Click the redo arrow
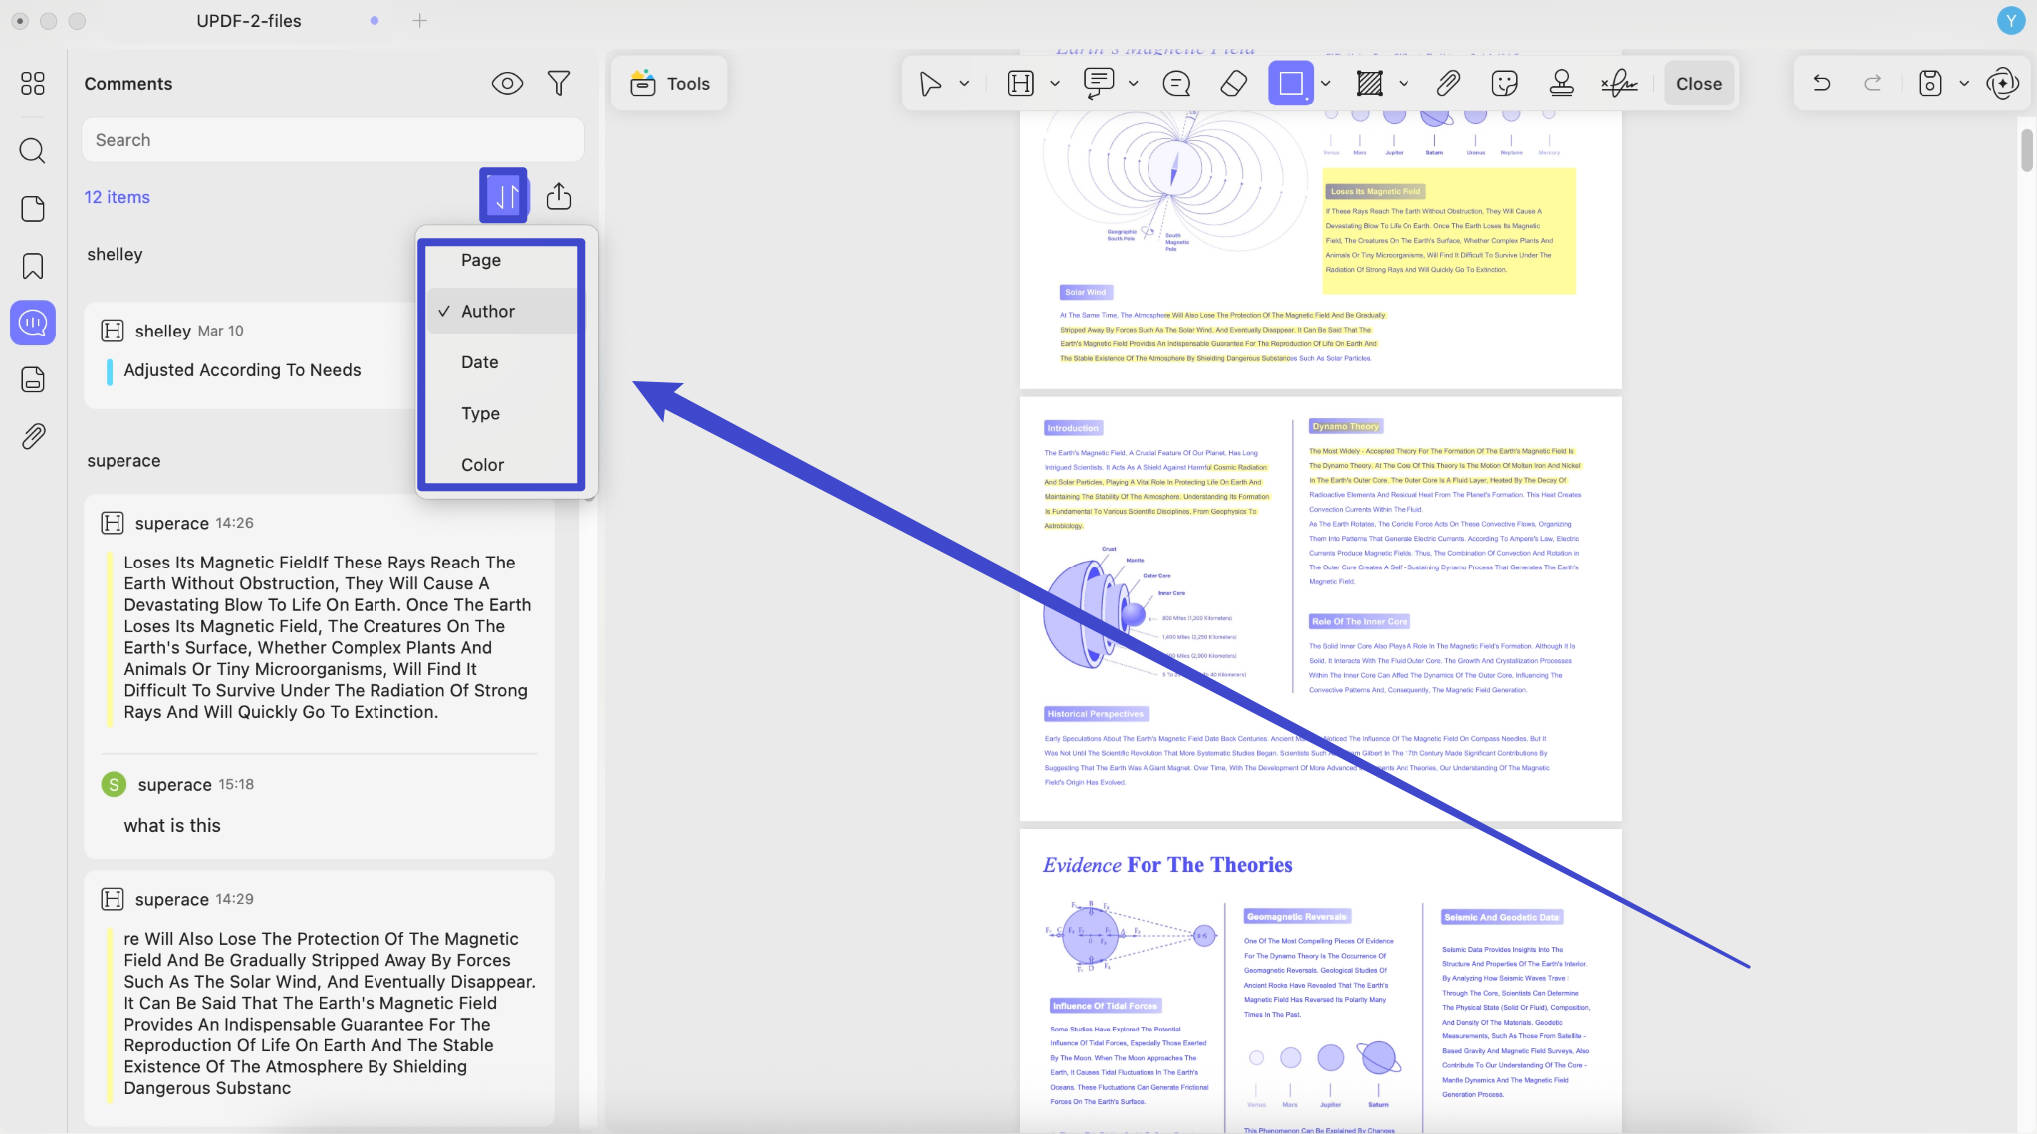The image size is (2037, 1134). click(1873, 84)
